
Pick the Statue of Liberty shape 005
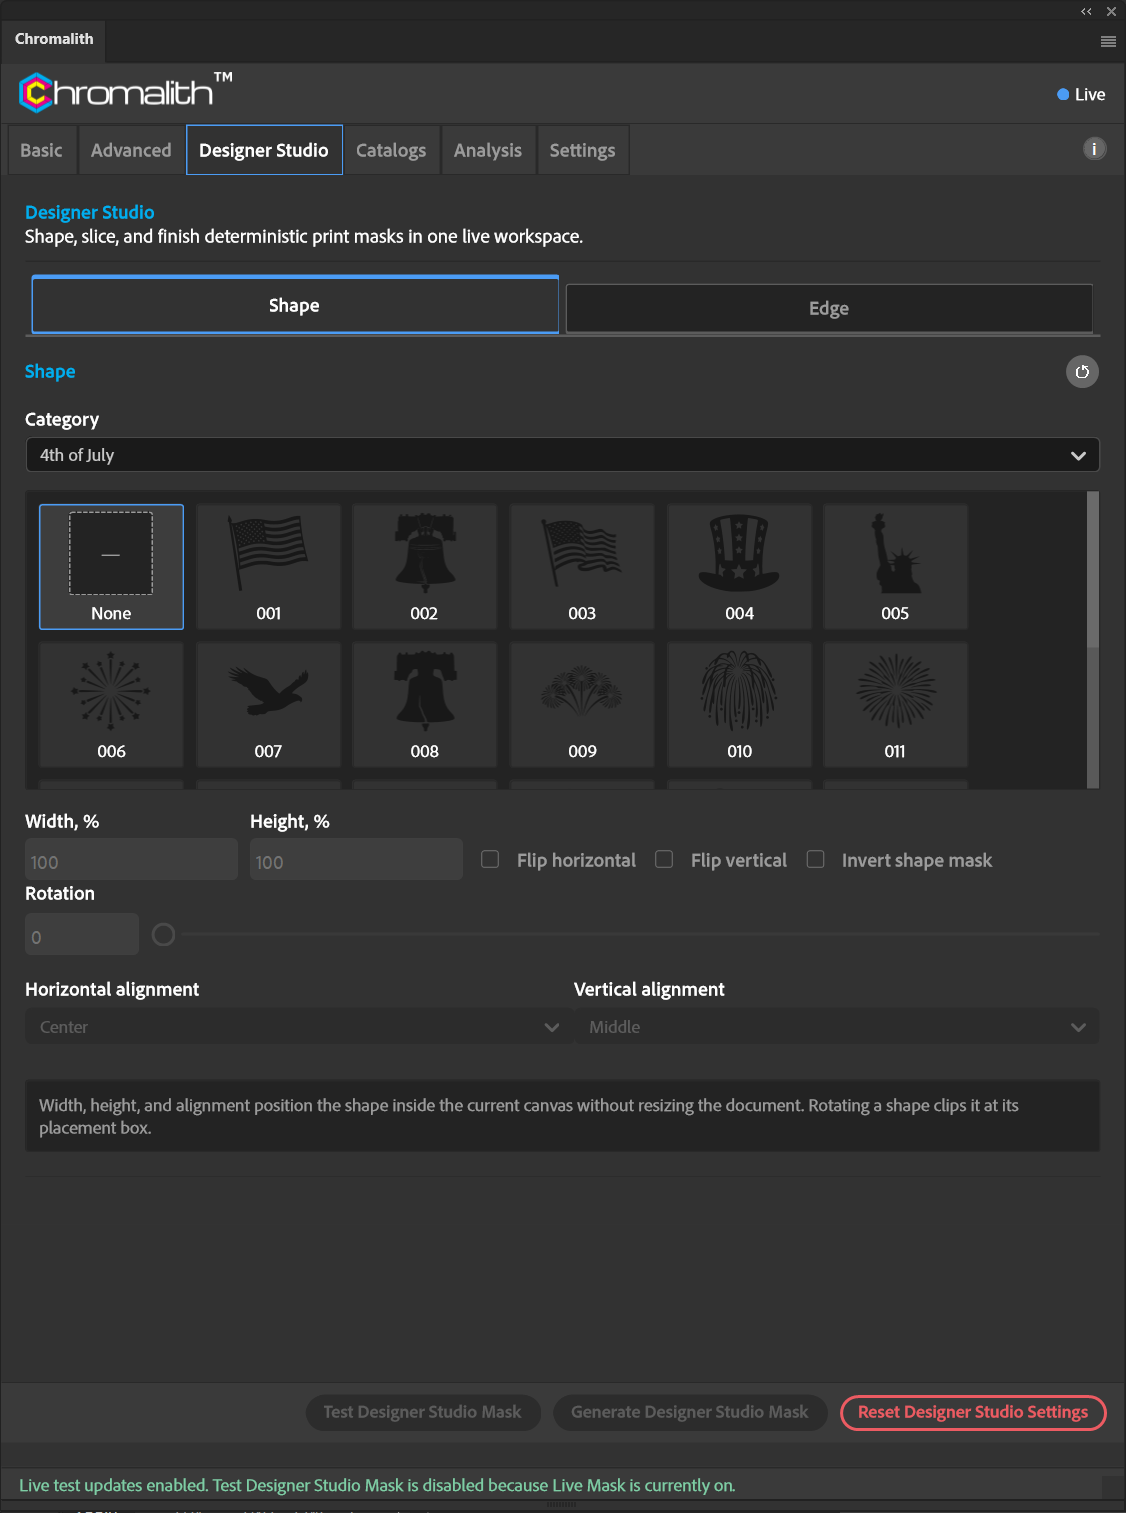pos(896,567)
